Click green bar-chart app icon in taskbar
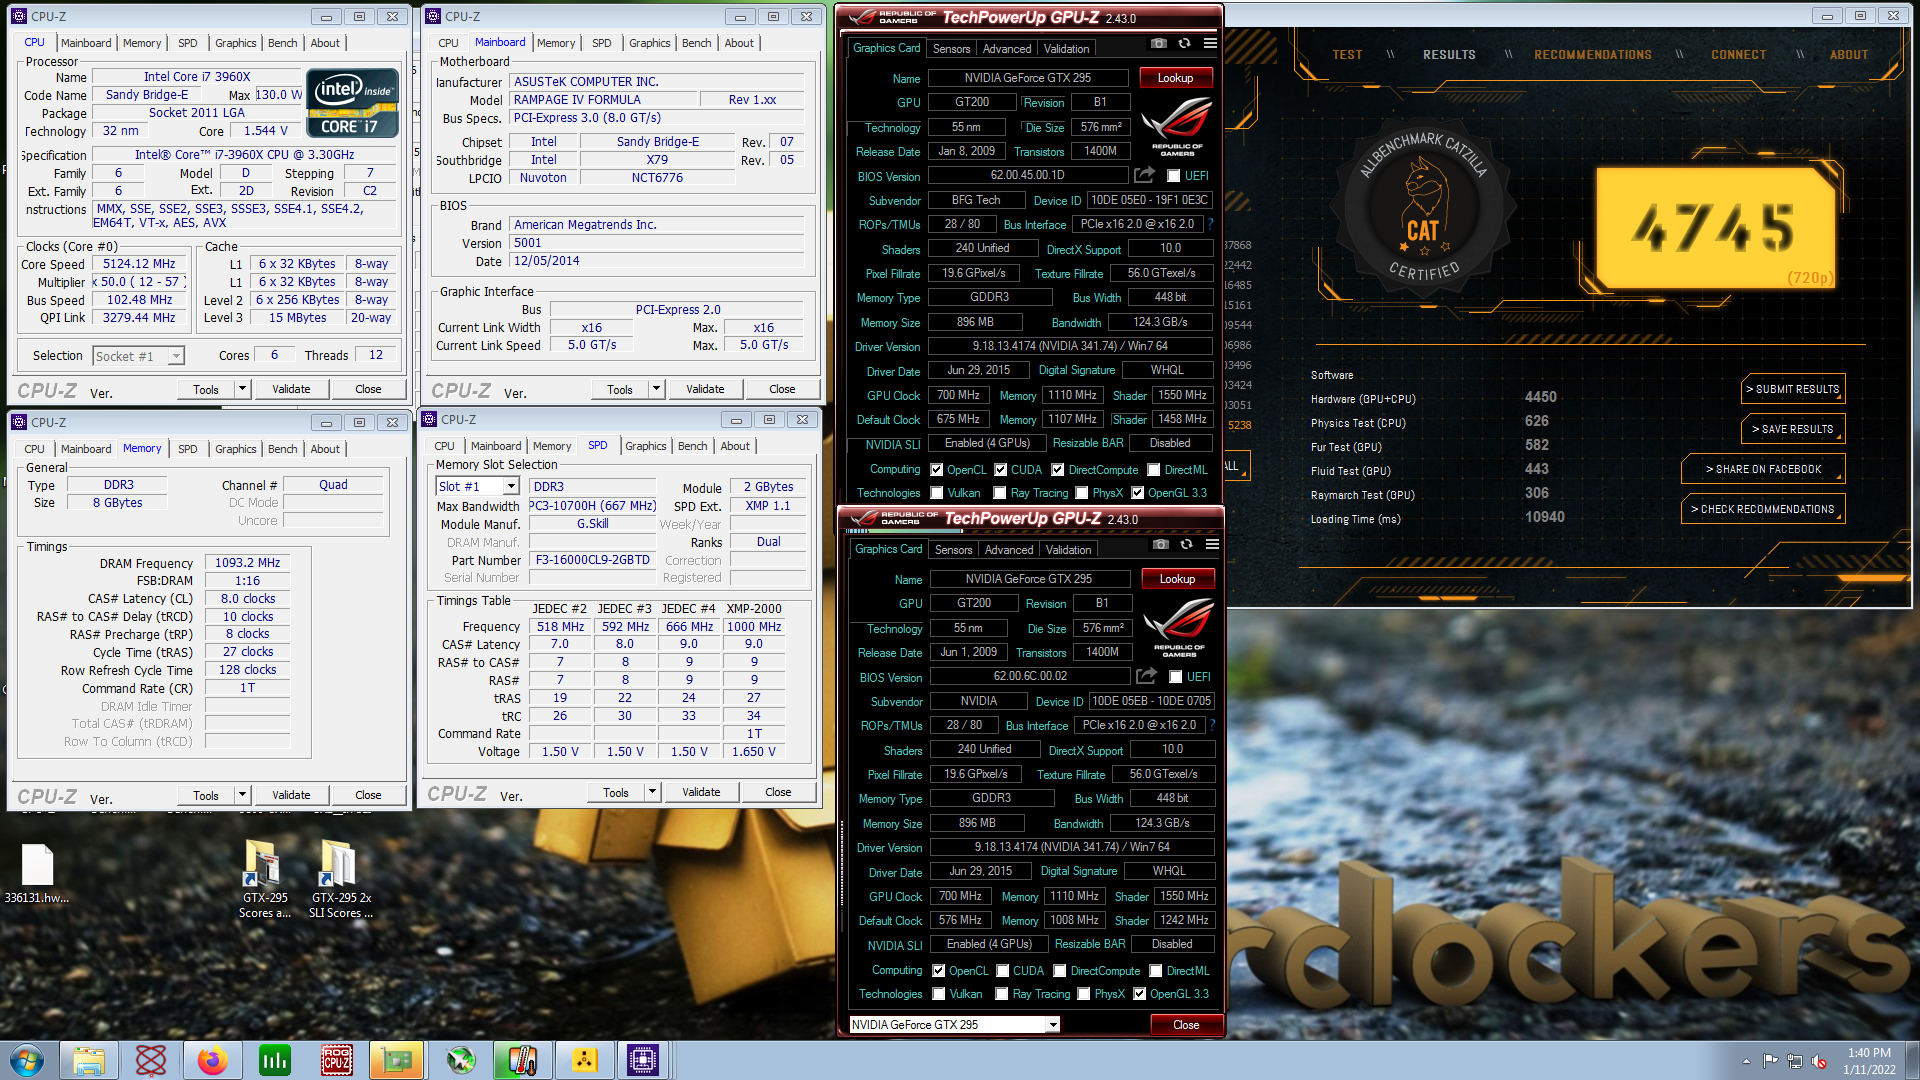The width and height of the screenshot is (1920, 1080). [274, 1060]
